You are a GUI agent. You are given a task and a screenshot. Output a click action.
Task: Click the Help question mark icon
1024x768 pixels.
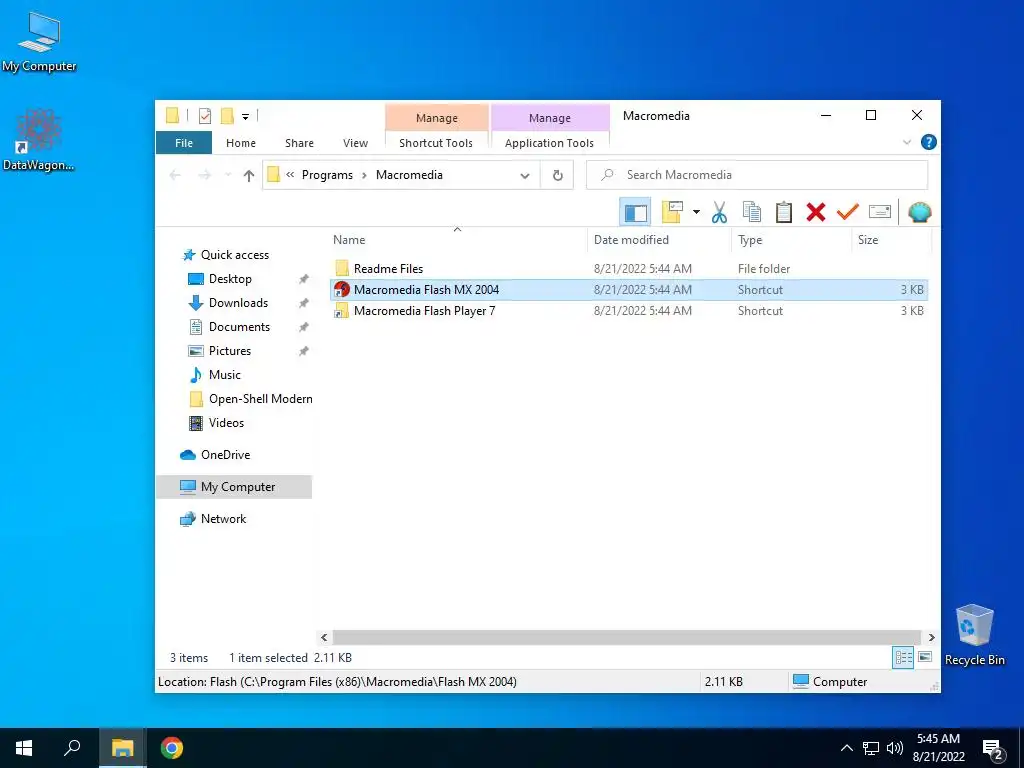click(928, 142)
